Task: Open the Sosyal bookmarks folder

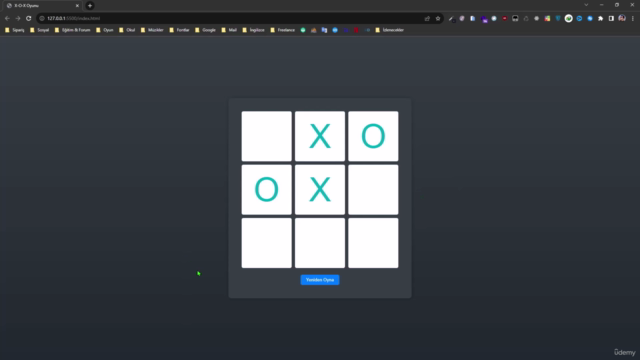Action: pos(39,30)
